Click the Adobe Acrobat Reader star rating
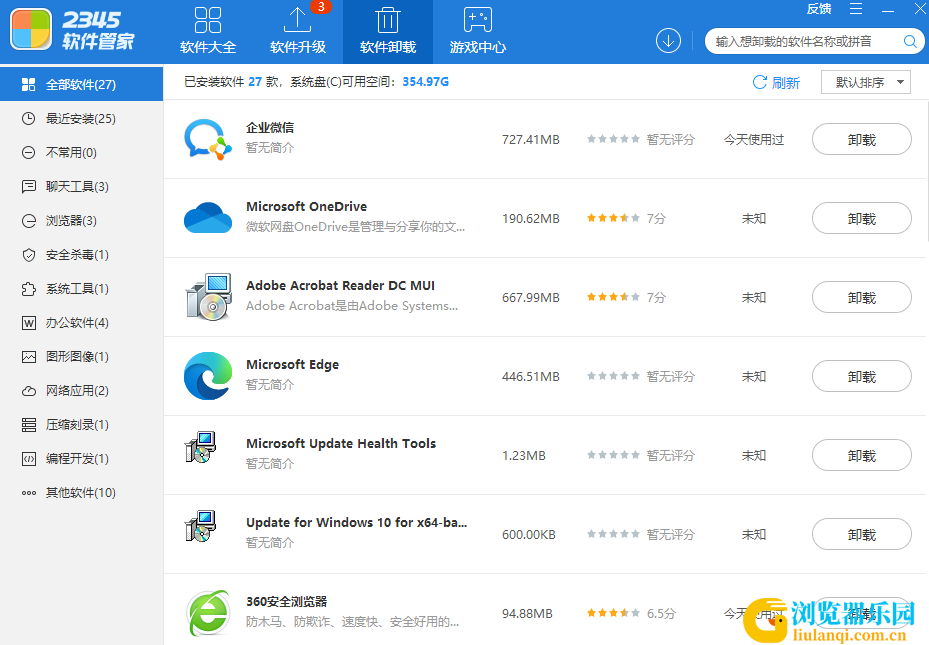The height and width of the screenshot is (645, 929). click(613, 297)
